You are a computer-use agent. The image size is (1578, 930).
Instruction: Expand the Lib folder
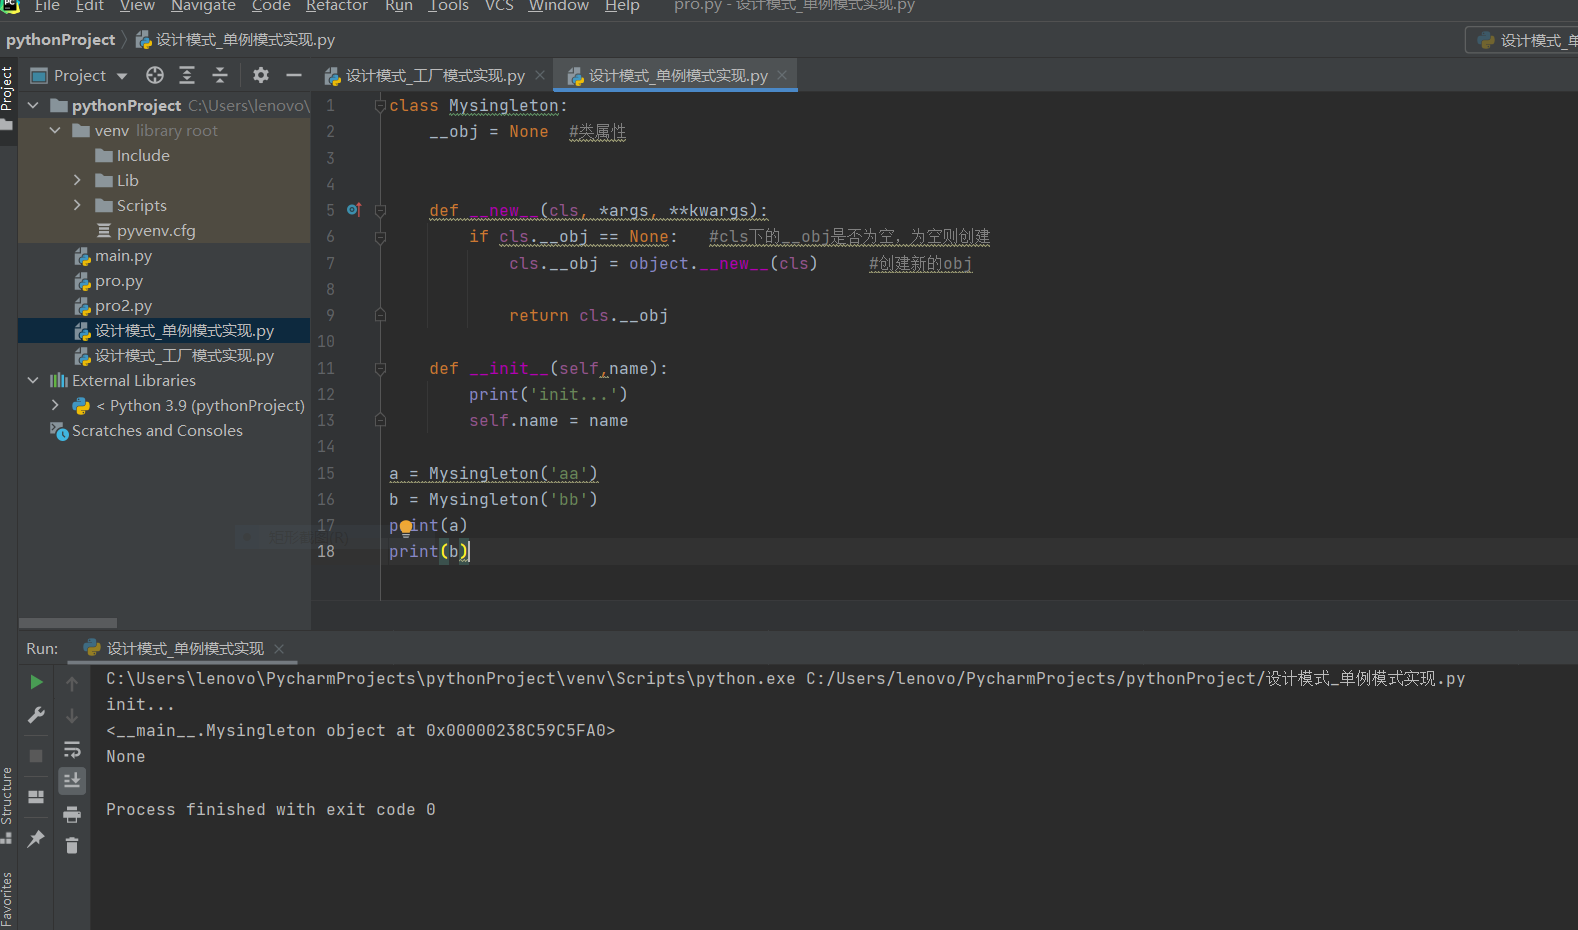point(77,180)
